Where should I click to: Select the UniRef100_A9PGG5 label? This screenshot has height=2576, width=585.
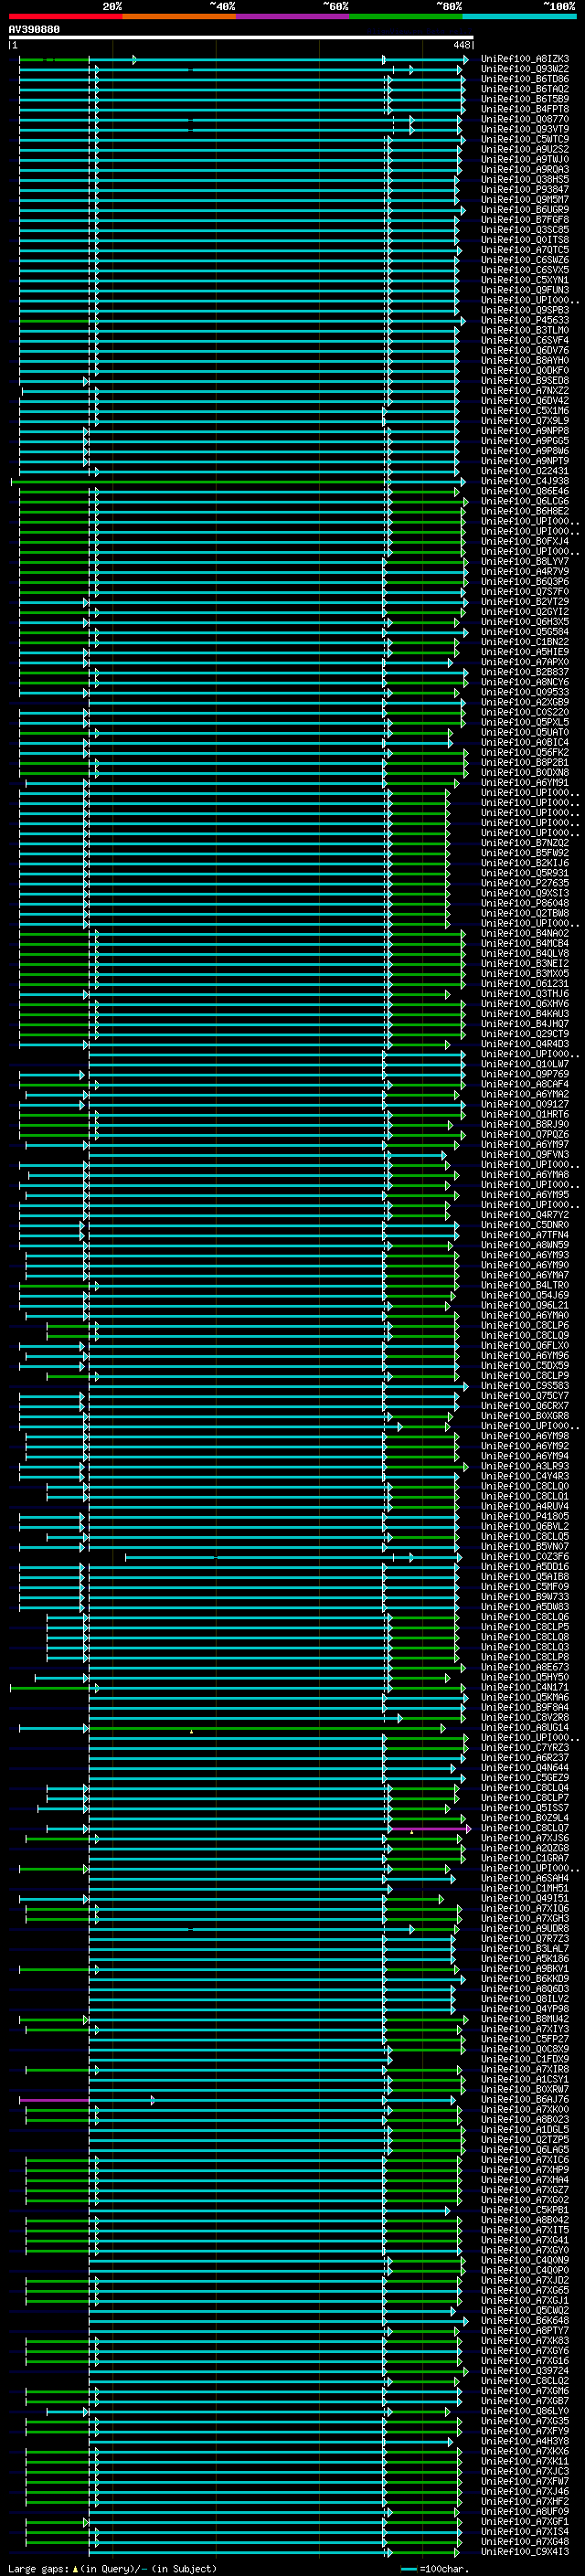(x=525, y=441)
